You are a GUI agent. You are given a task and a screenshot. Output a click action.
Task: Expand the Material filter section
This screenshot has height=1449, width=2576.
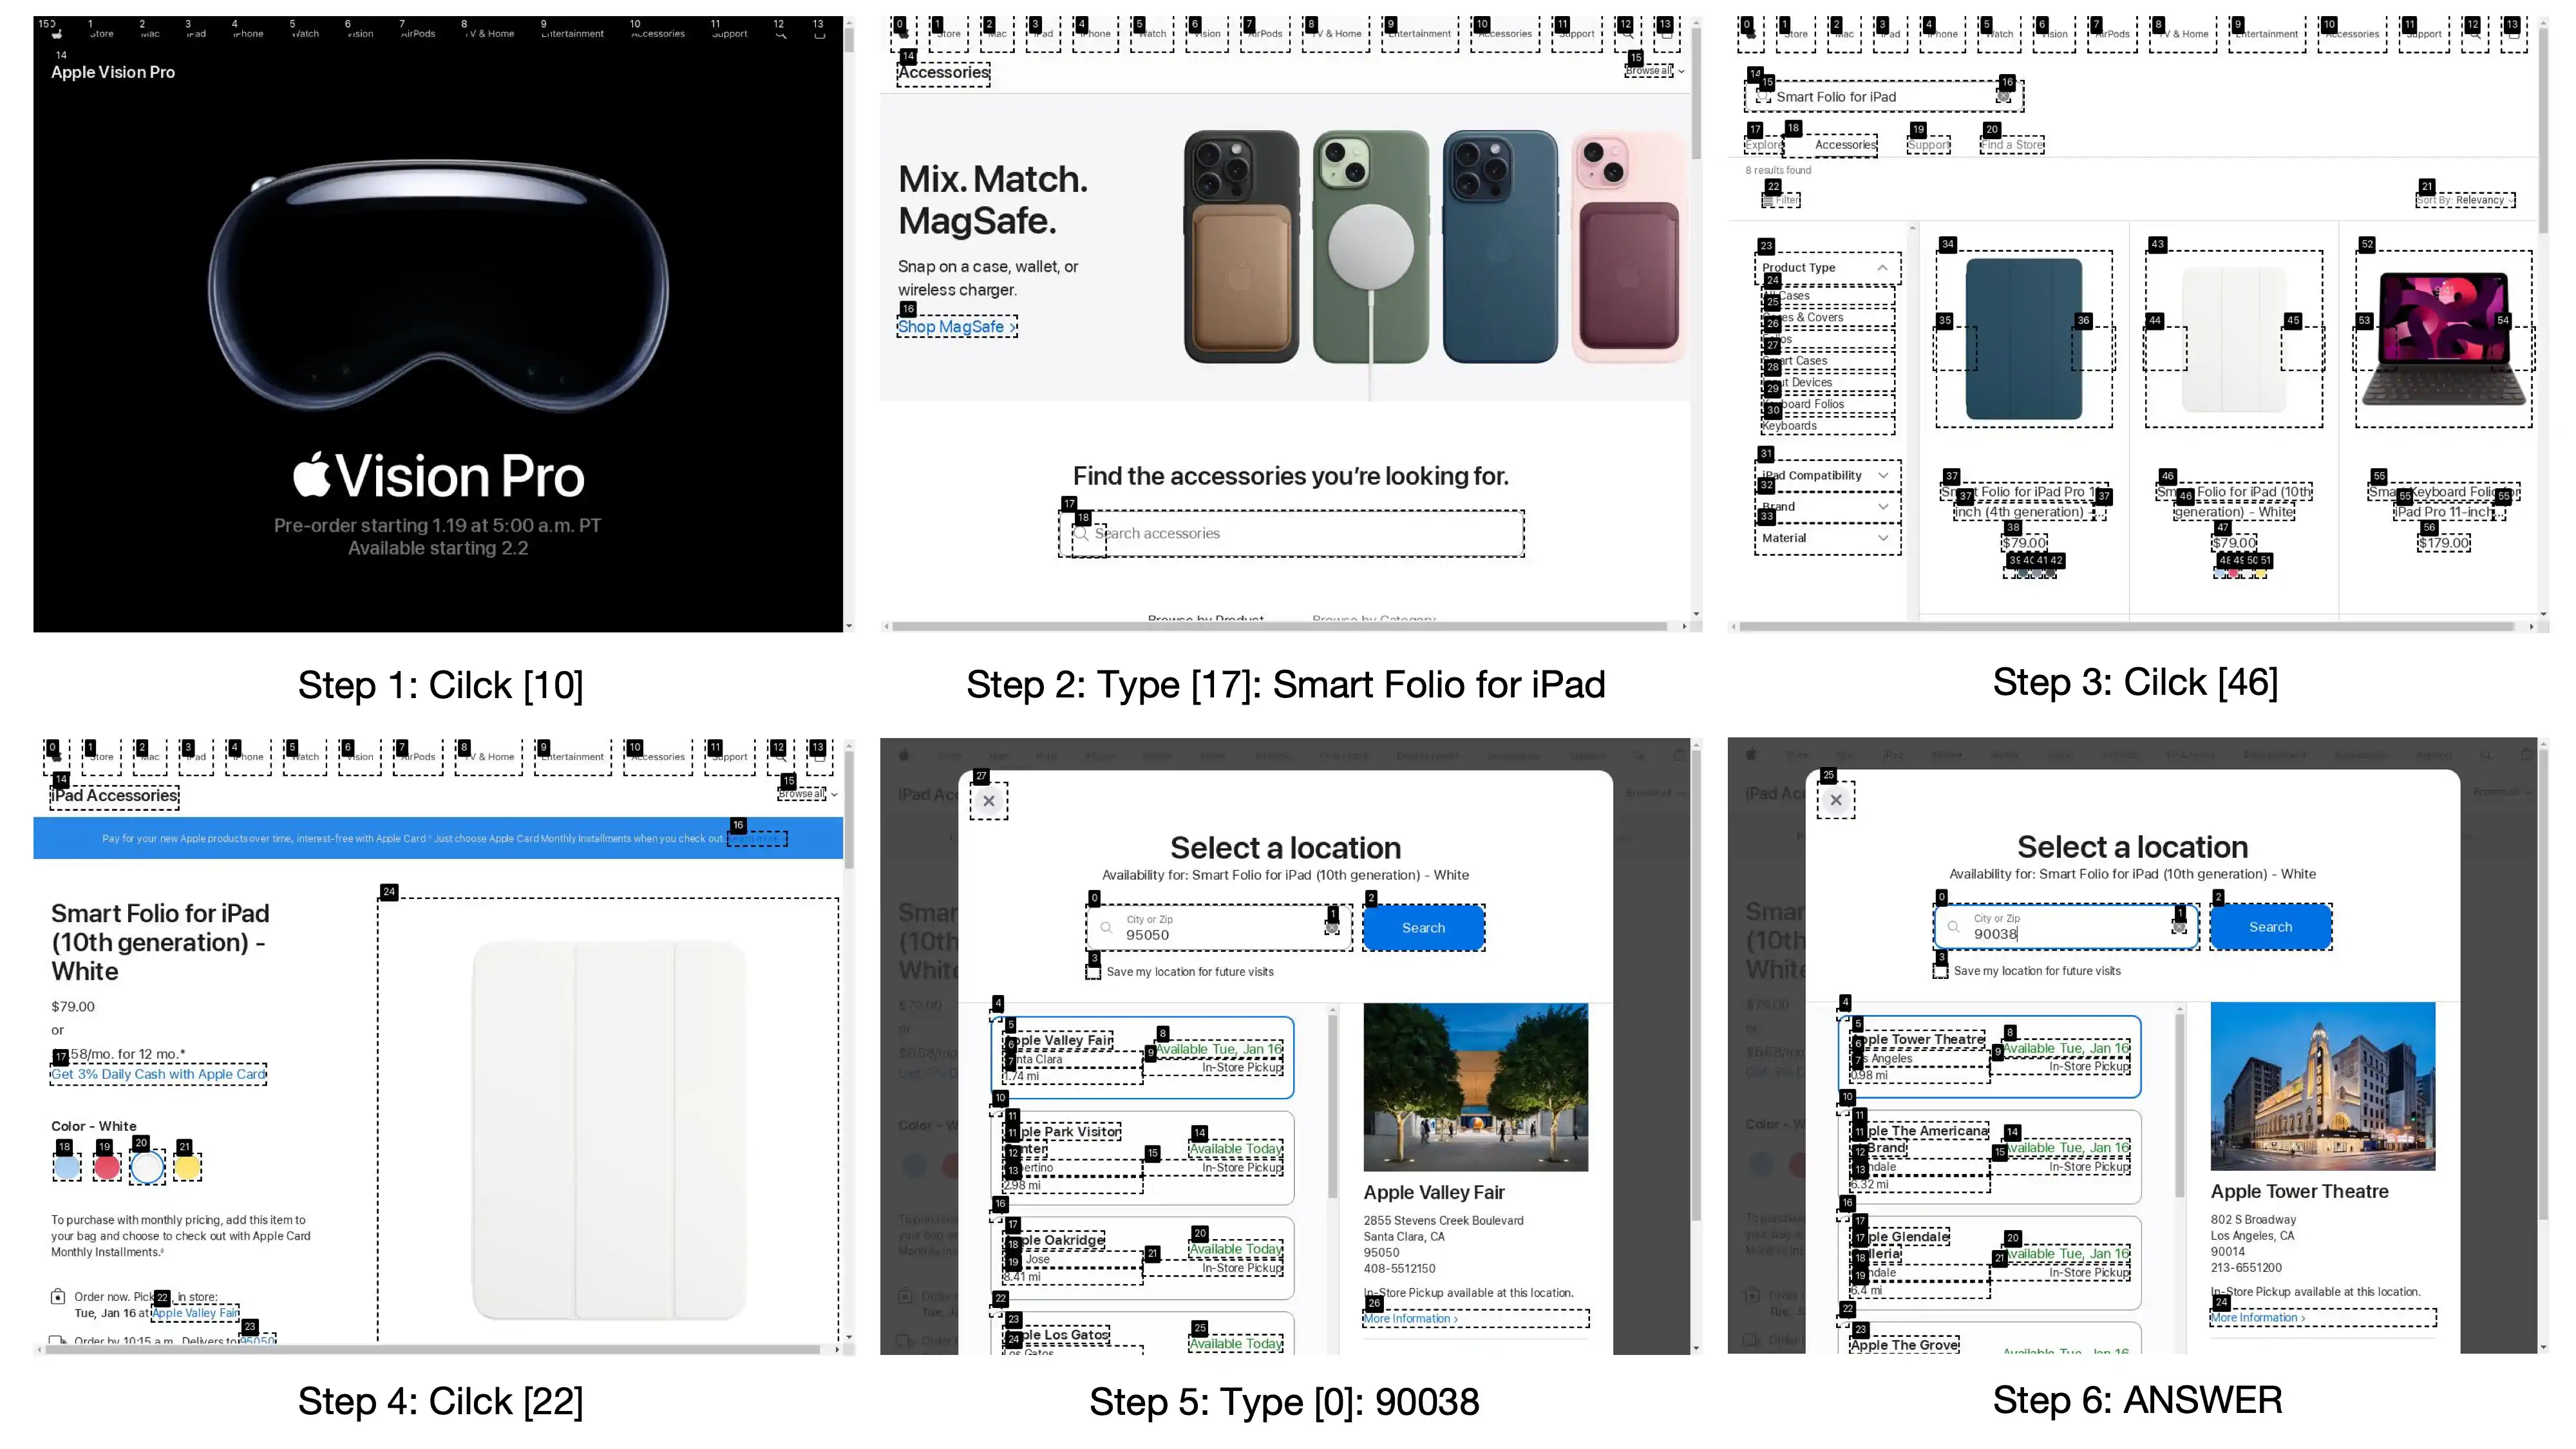(x=1827, y=538)
